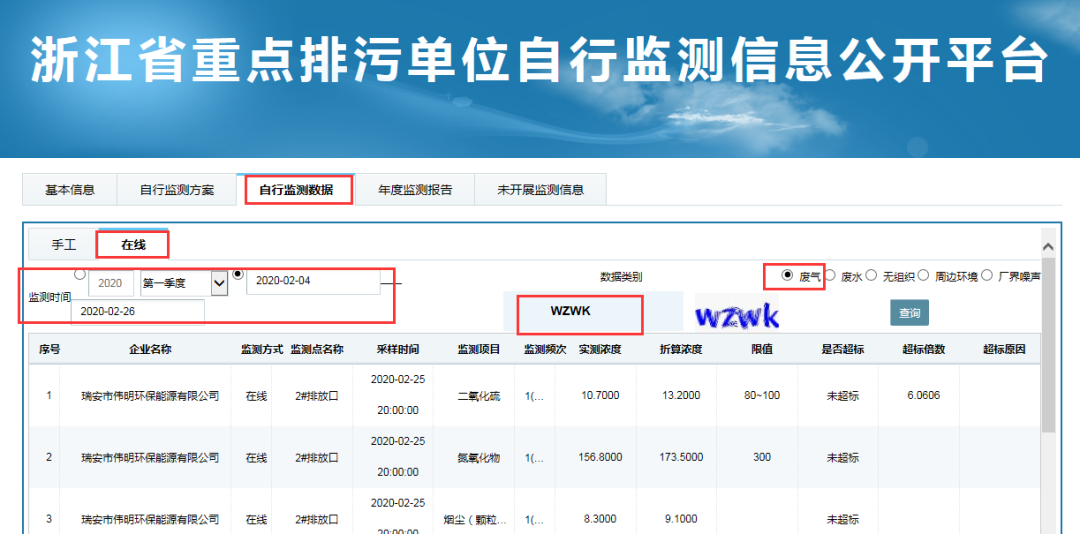Click the measured value 10.7000
This screenshot has height=534, width=1080.
pyautogui.click(x=600, y=396)
